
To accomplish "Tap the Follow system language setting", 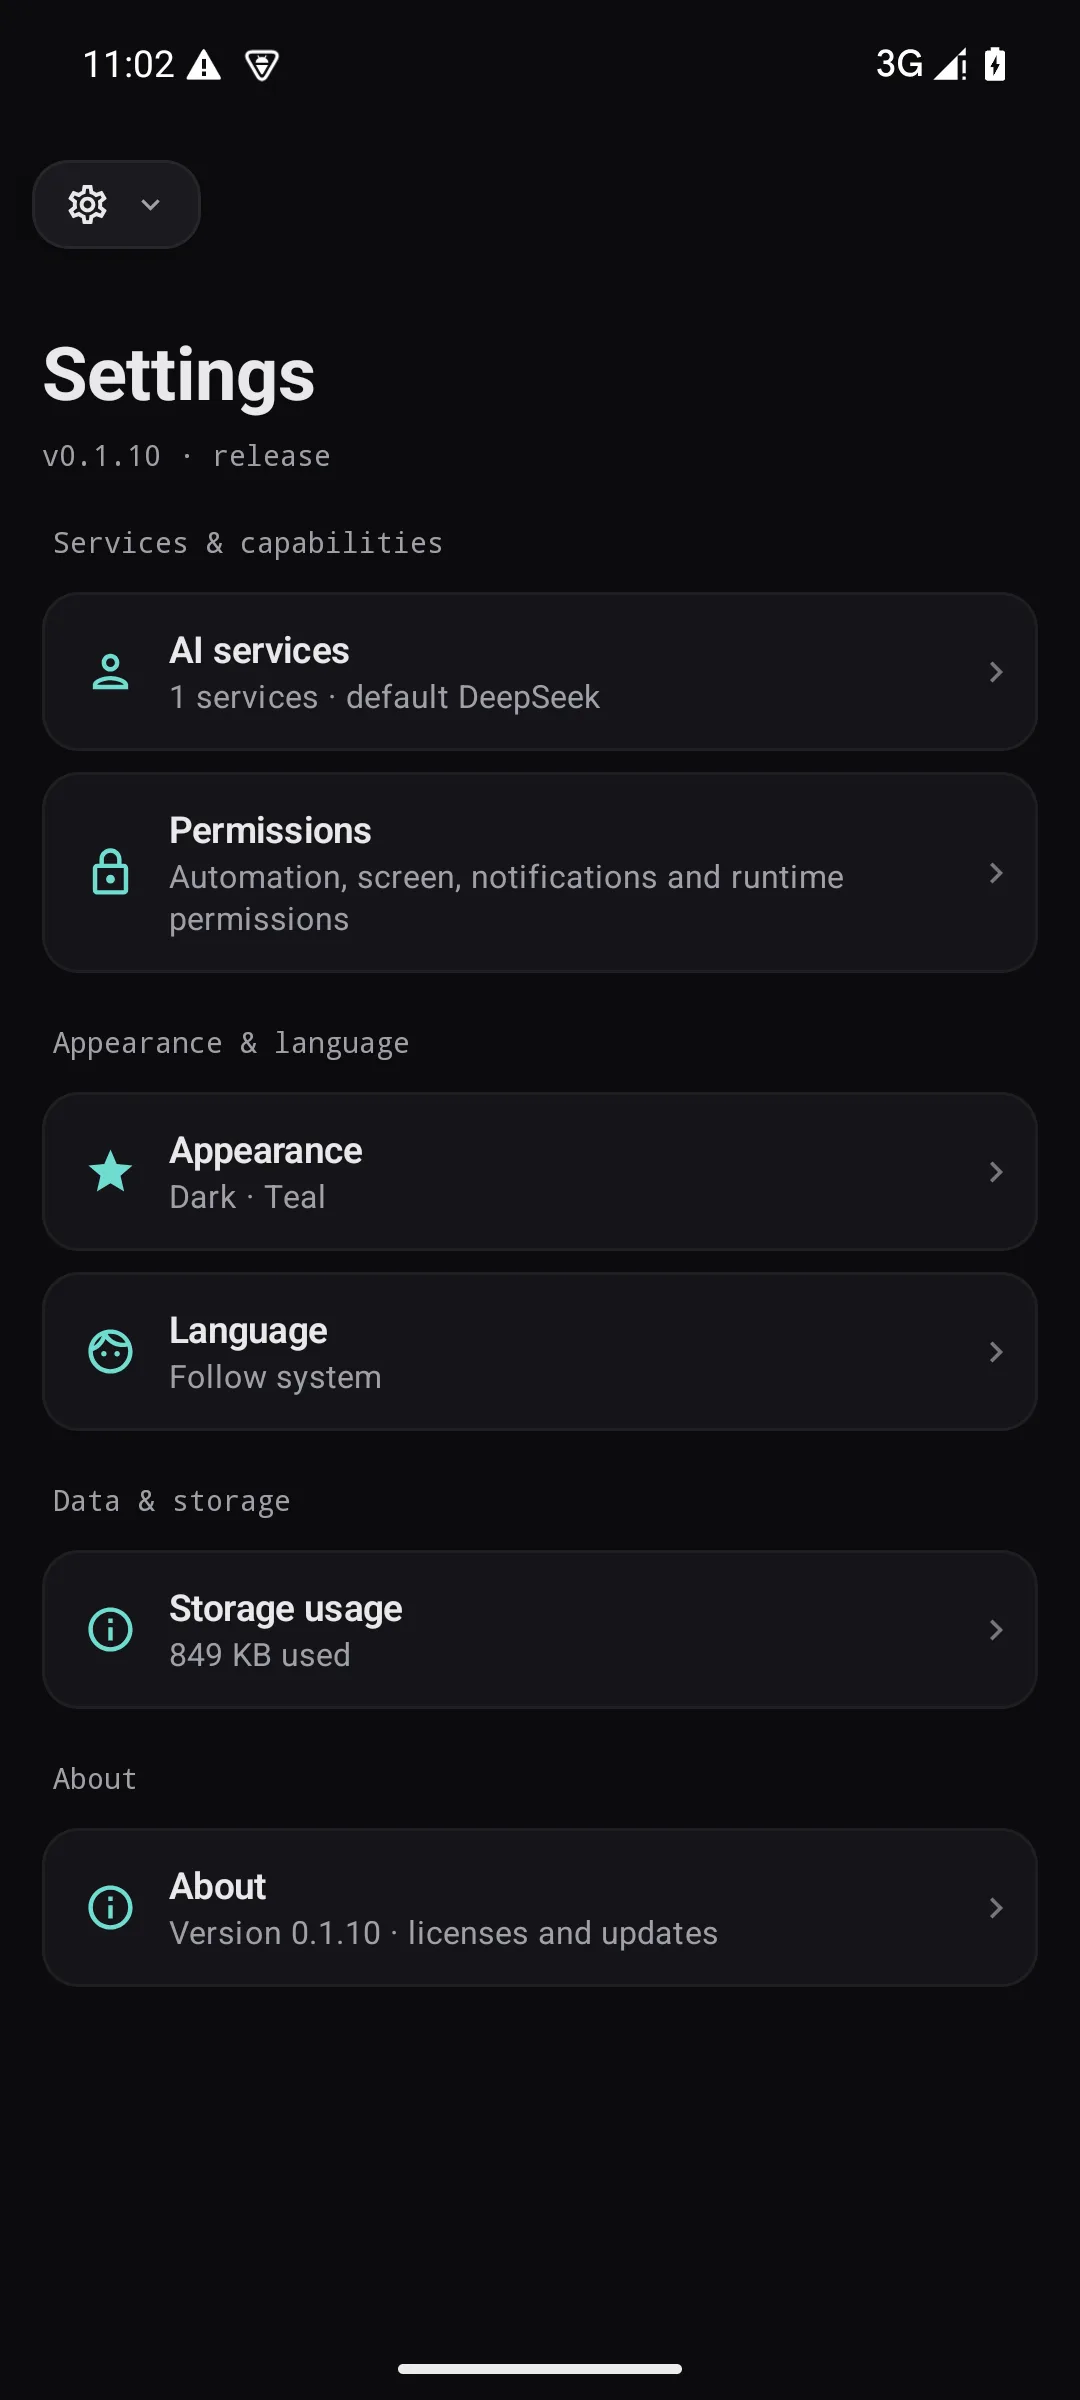I will click(275, 1377).
